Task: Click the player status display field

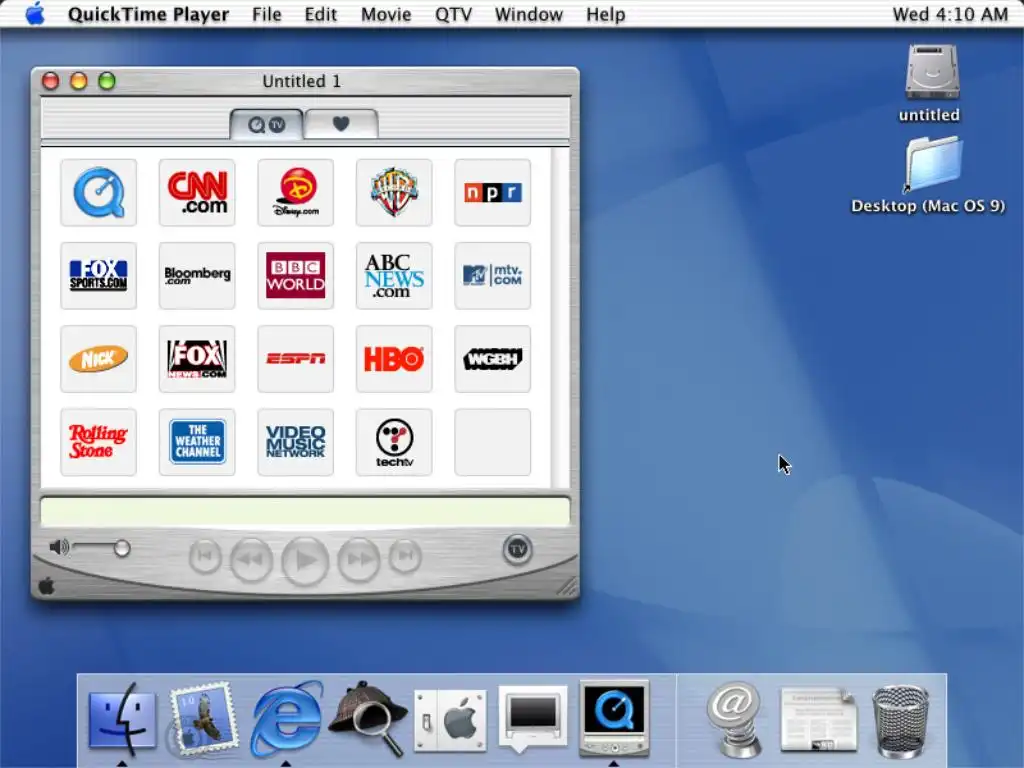Action: pos(305,511)
